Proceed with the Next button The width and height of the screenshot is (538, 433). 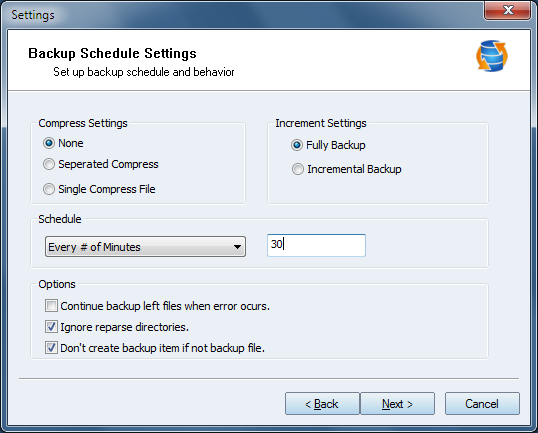[x=397, y=404]
